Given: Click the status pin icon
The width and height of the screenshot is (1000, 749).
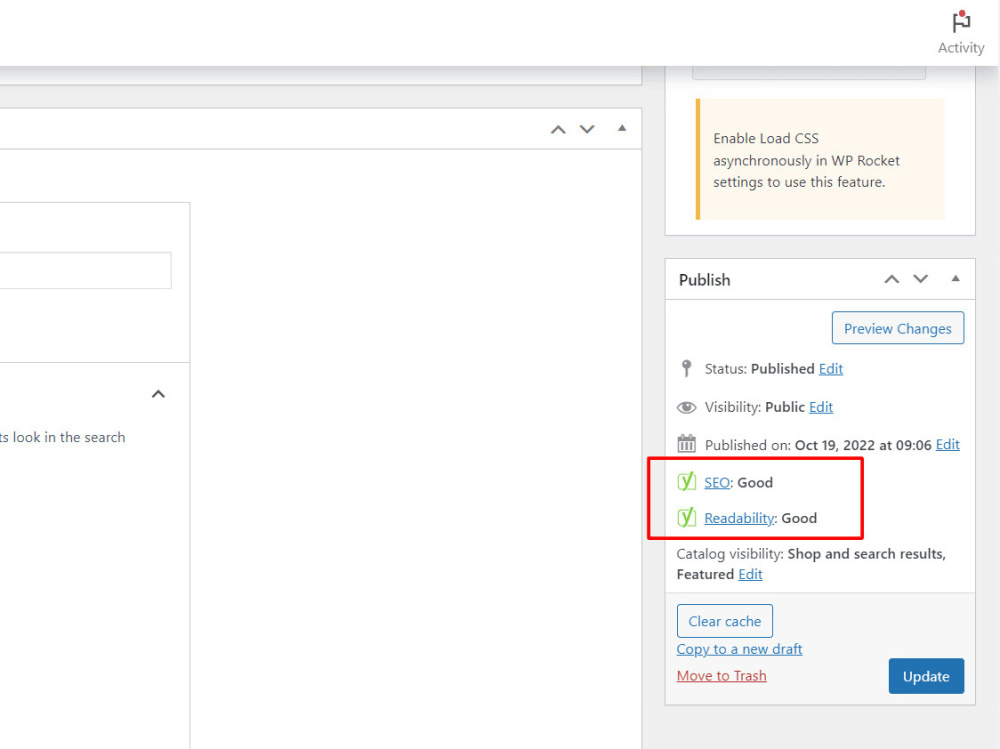Looking at the screenshot, I should pyautogui.click(x=686, y=368).
